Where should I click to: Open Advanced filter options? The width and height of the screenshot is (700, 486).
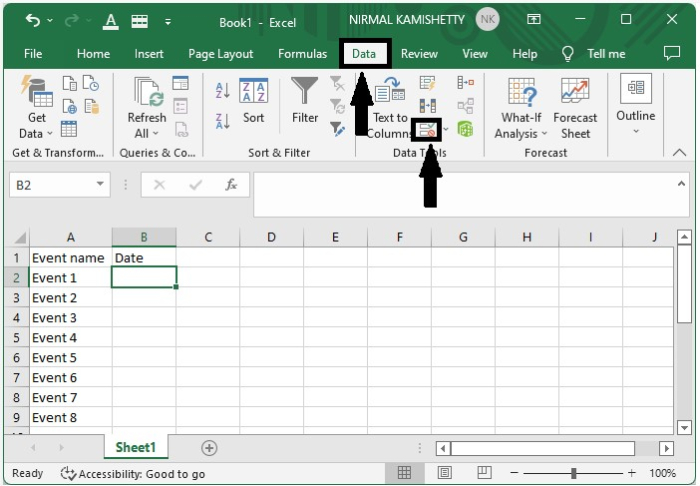[337, 129]
